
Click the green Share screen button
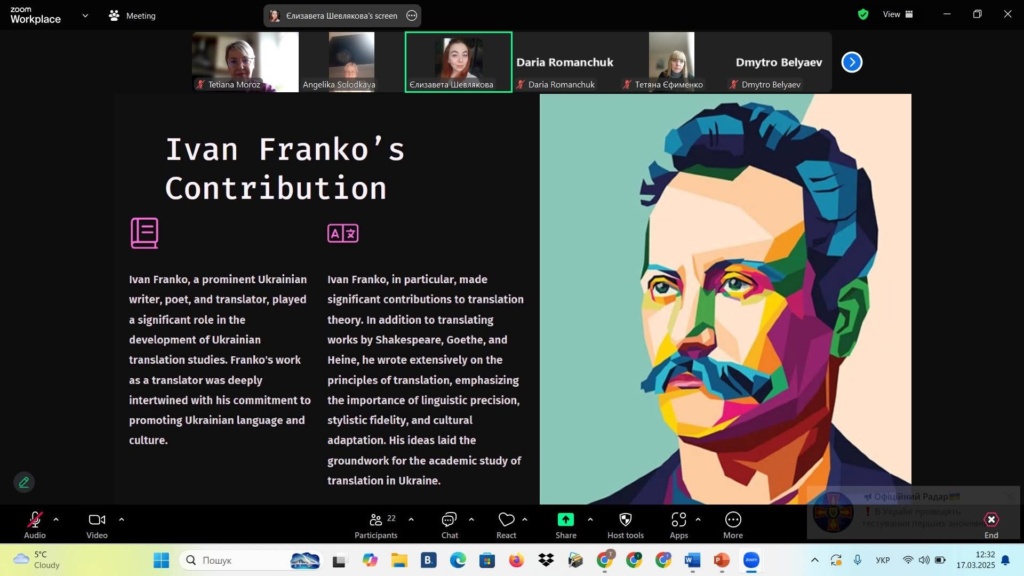(x=566, y=525)
